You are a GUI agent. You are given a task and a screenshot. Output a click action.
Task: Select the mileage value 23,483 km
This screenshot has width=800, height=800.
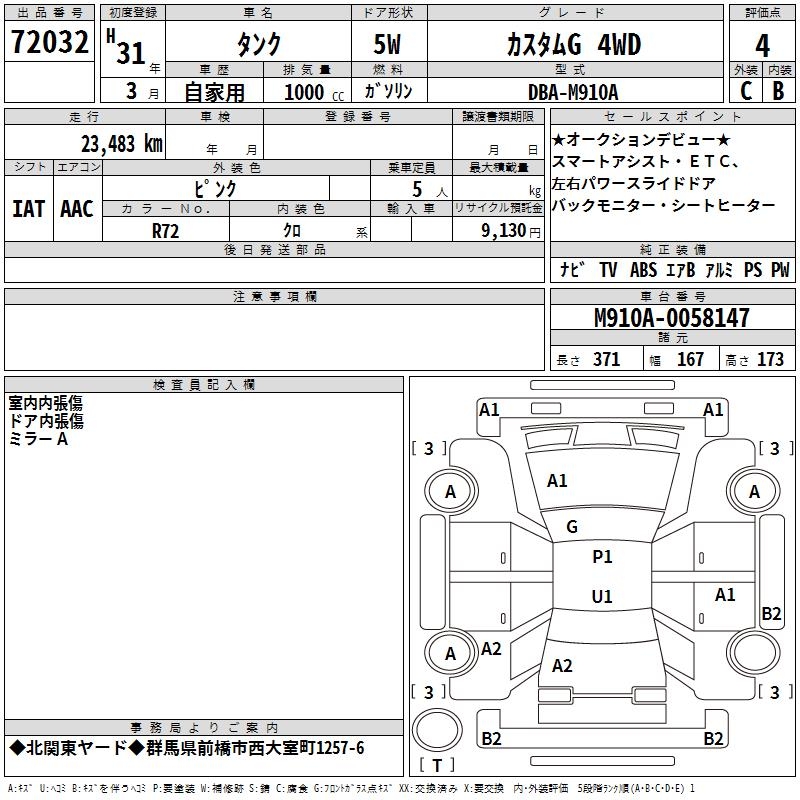[118, 144]
